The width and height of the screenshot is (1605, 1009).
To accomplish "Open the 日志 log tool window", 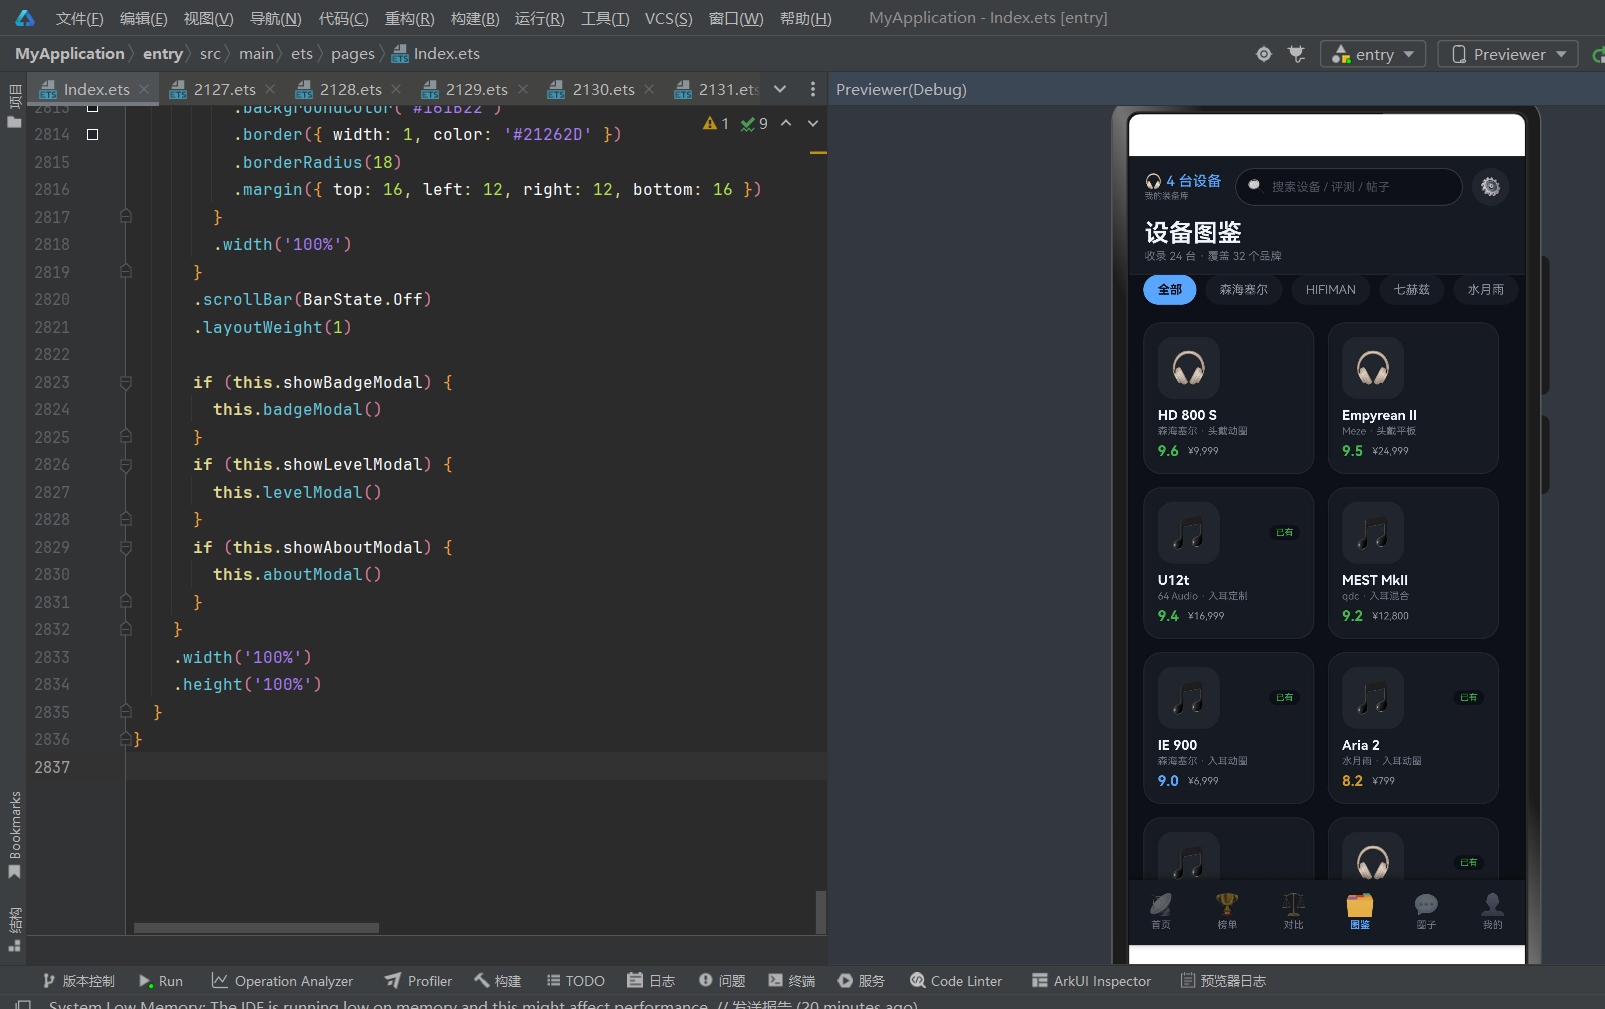I will (x=651, y=981).
